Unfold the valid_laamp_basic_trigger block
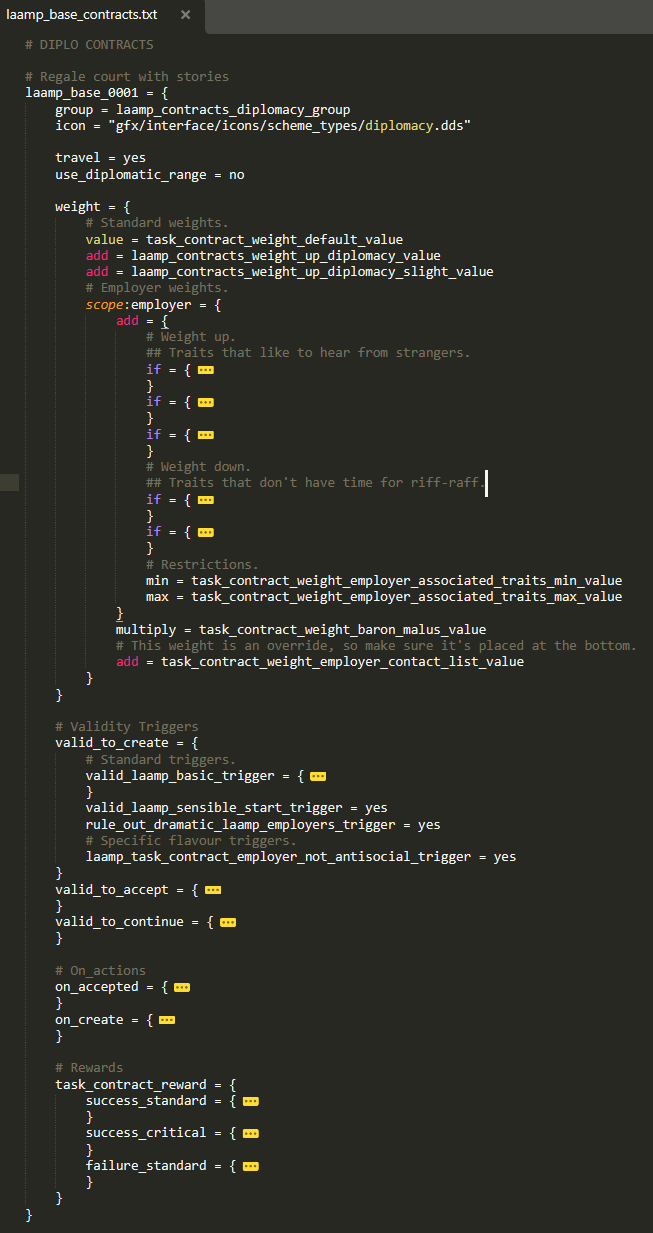 [x=318, y=775]
